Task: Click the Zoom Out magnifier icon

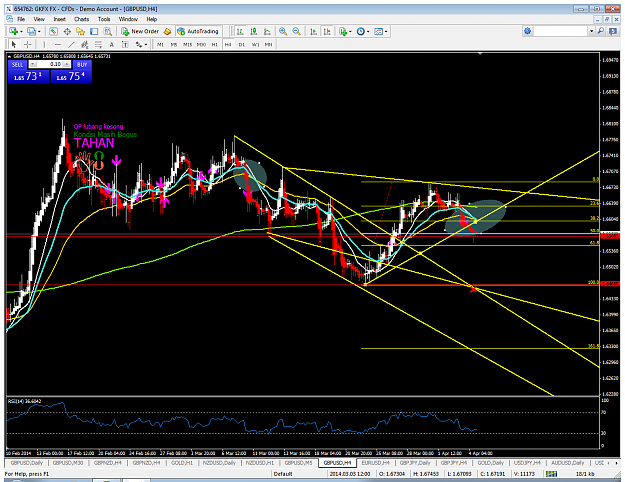Action: (297, 31)
